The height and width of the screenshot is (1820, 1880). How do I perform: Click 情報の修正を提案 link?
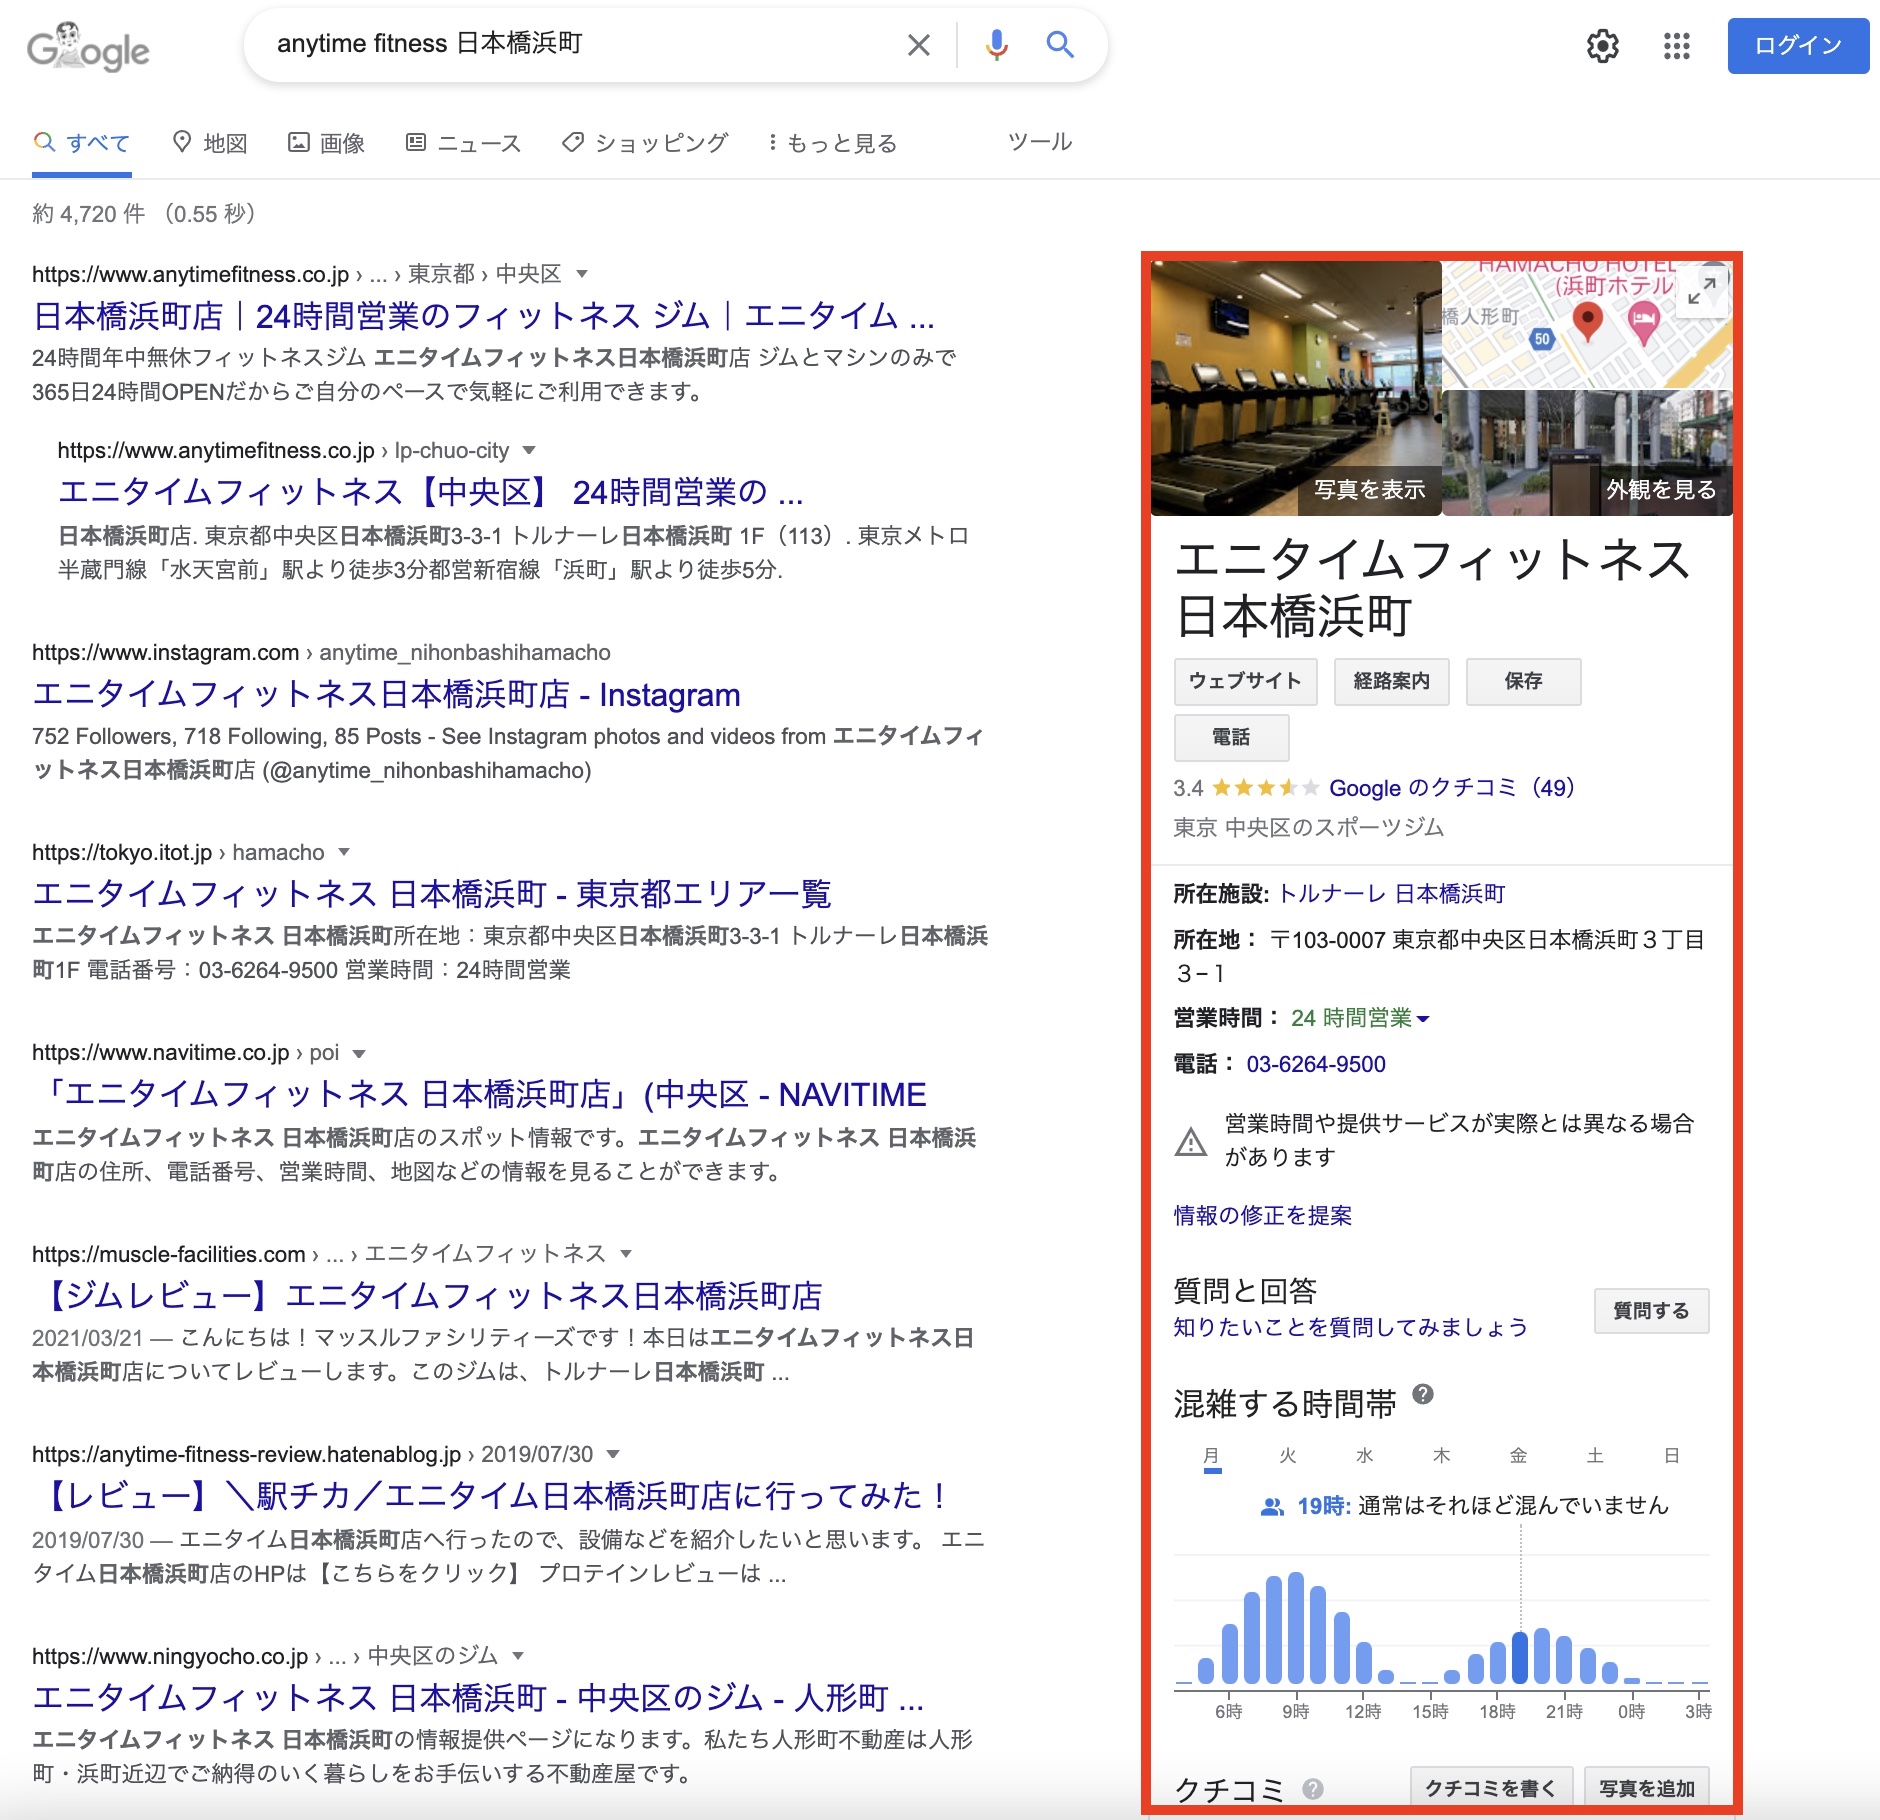1262,1215
